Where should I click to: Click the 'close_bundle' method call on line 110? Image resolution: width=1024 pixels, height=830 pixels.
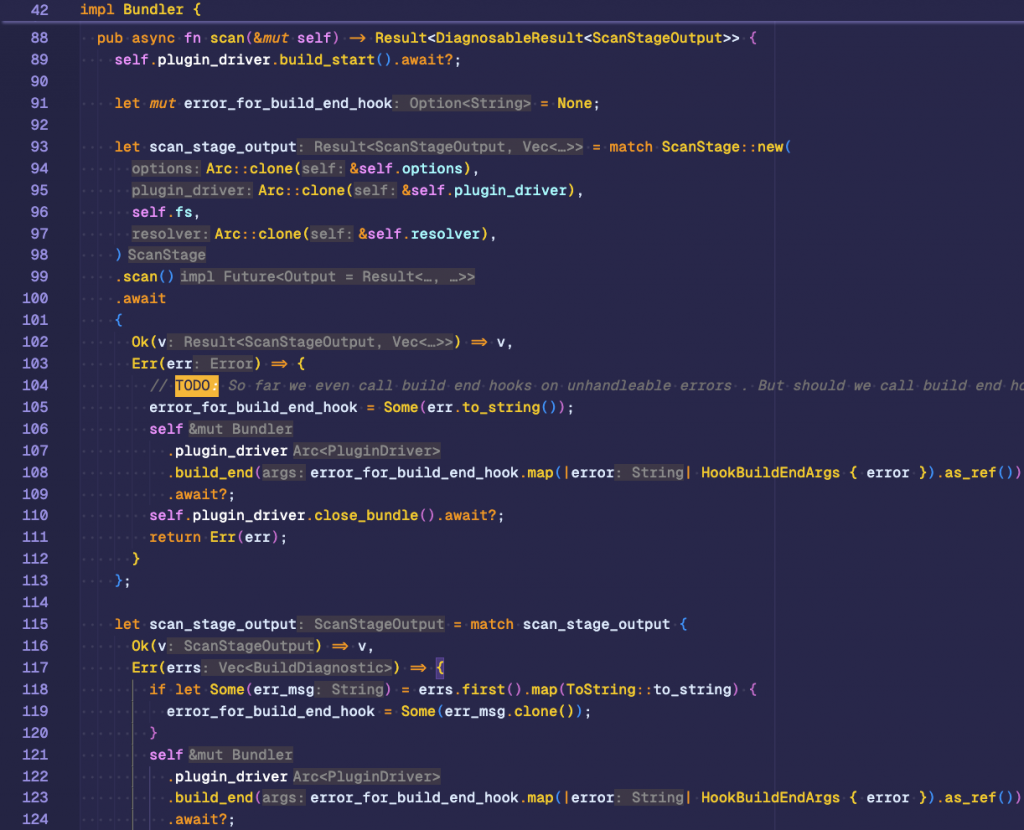click(x=366, y=515)
